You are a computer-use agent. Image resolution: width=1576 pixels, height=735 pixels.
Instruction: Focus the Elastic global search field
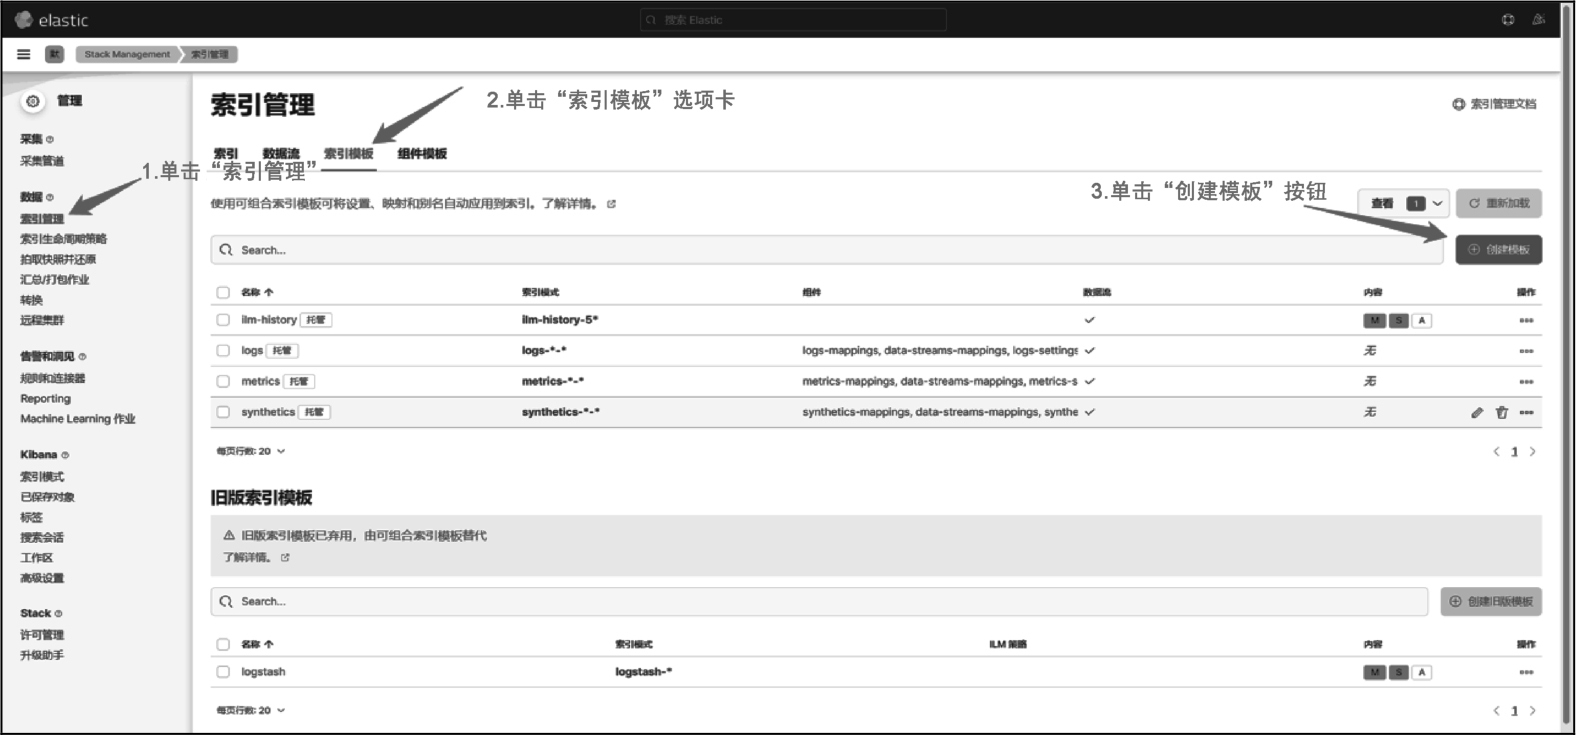[x=793, y=20]
